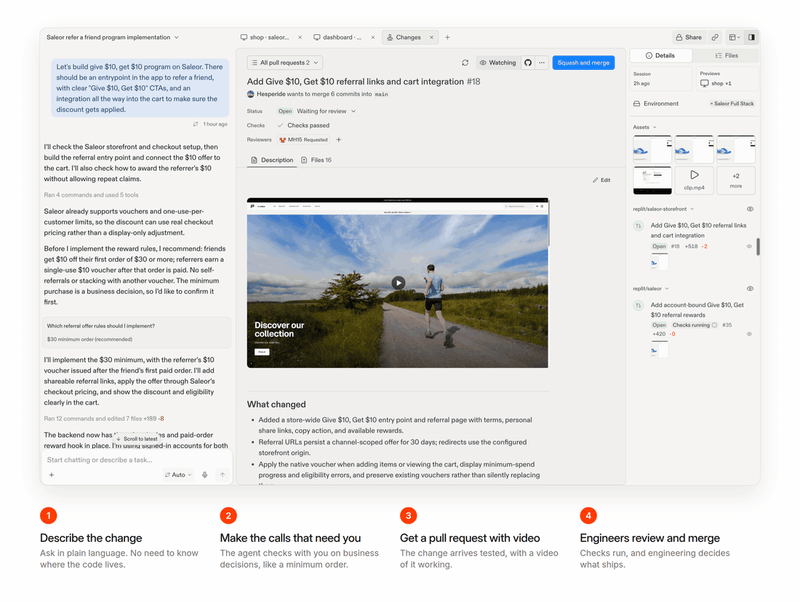
Task: Toggle small eye icon on PR #35 row
Action: [749, 334]
